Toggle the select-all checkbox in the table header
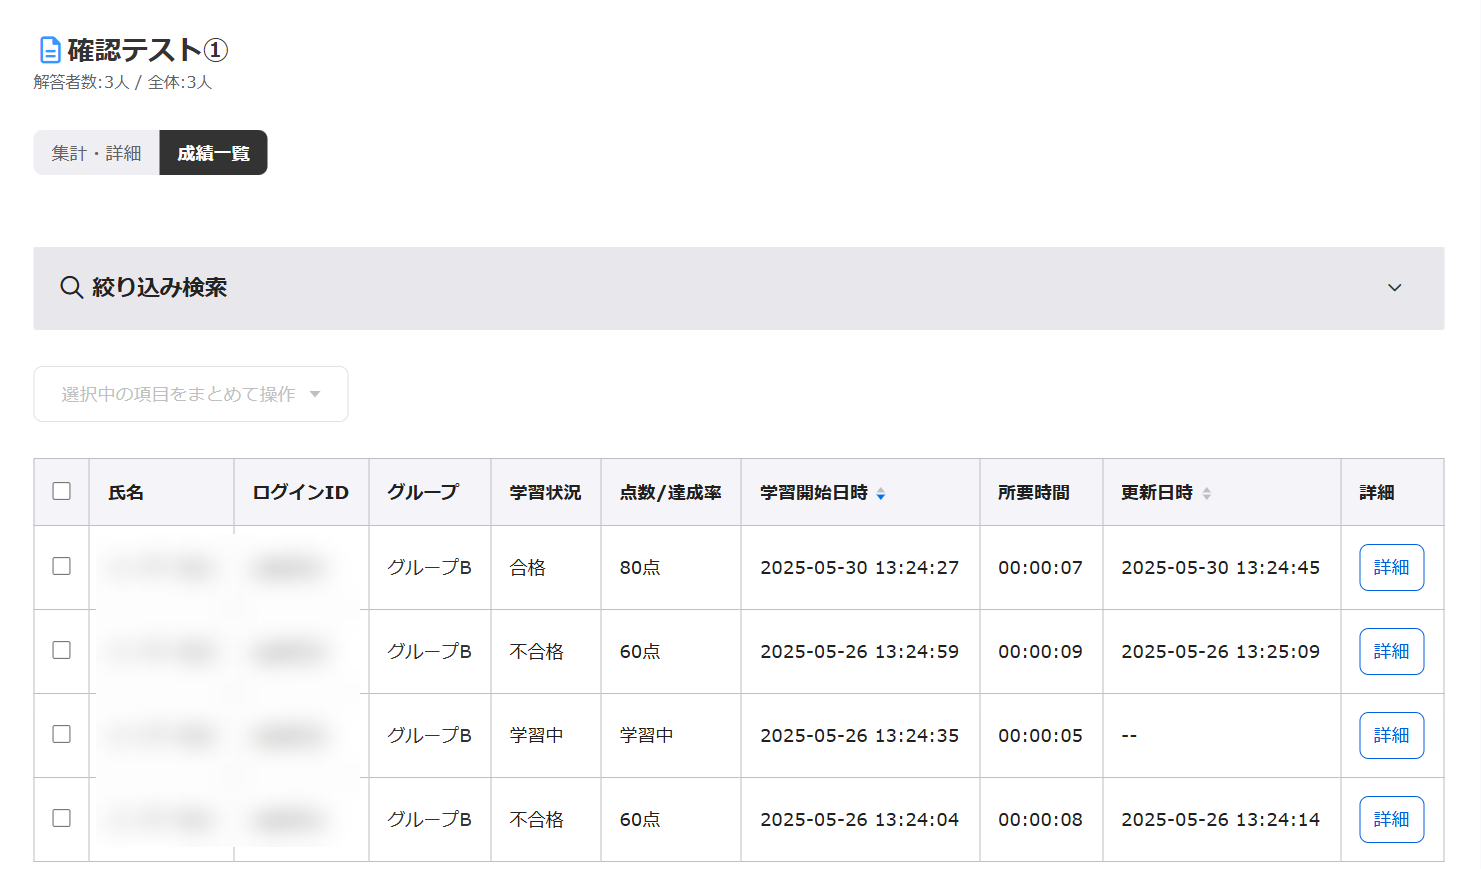1481x869 pixels. (62, 491)
